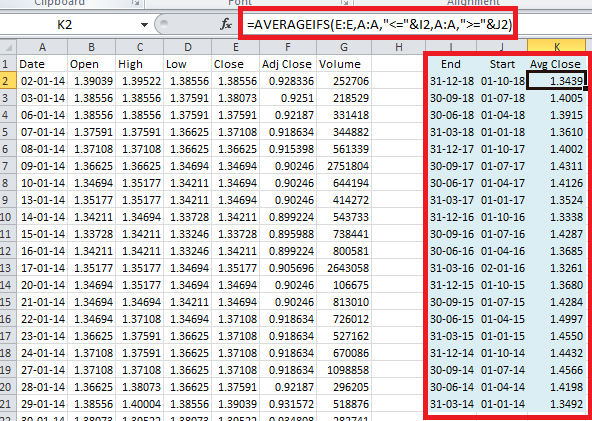Select column E header
The width and height of the screenshot is (592, 421).
coord(236,47)
